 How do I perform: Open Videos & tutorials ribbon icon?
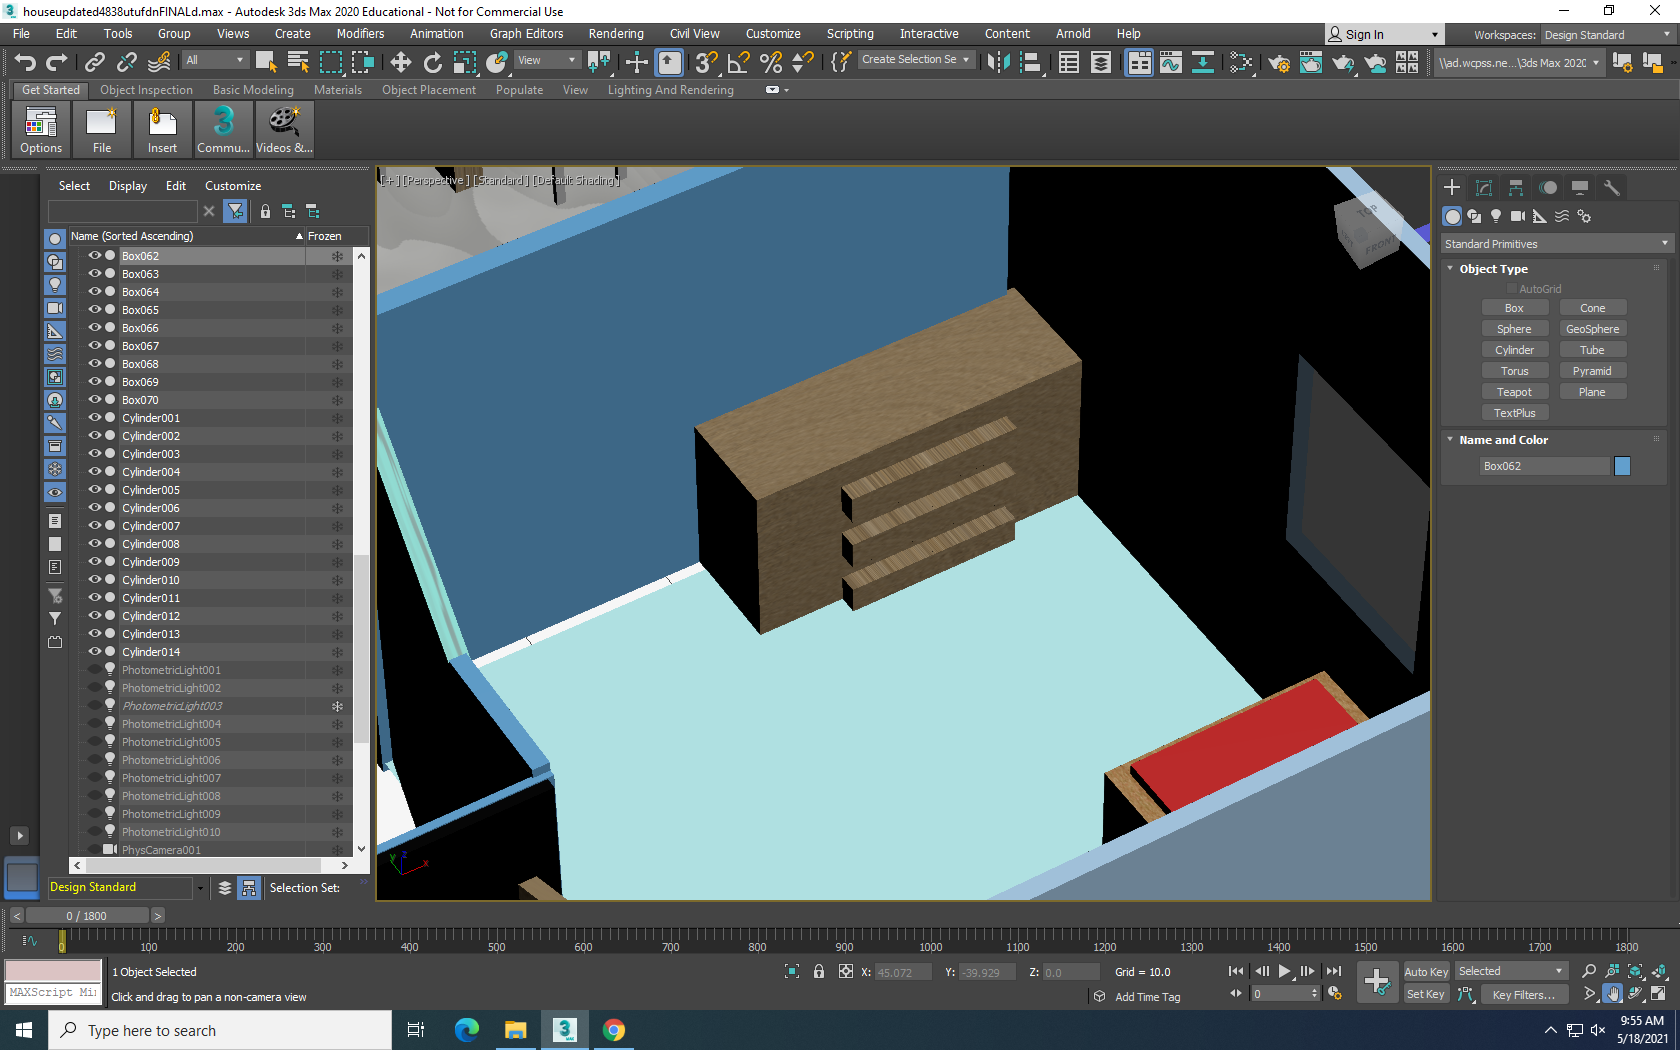tap(284, 130)
